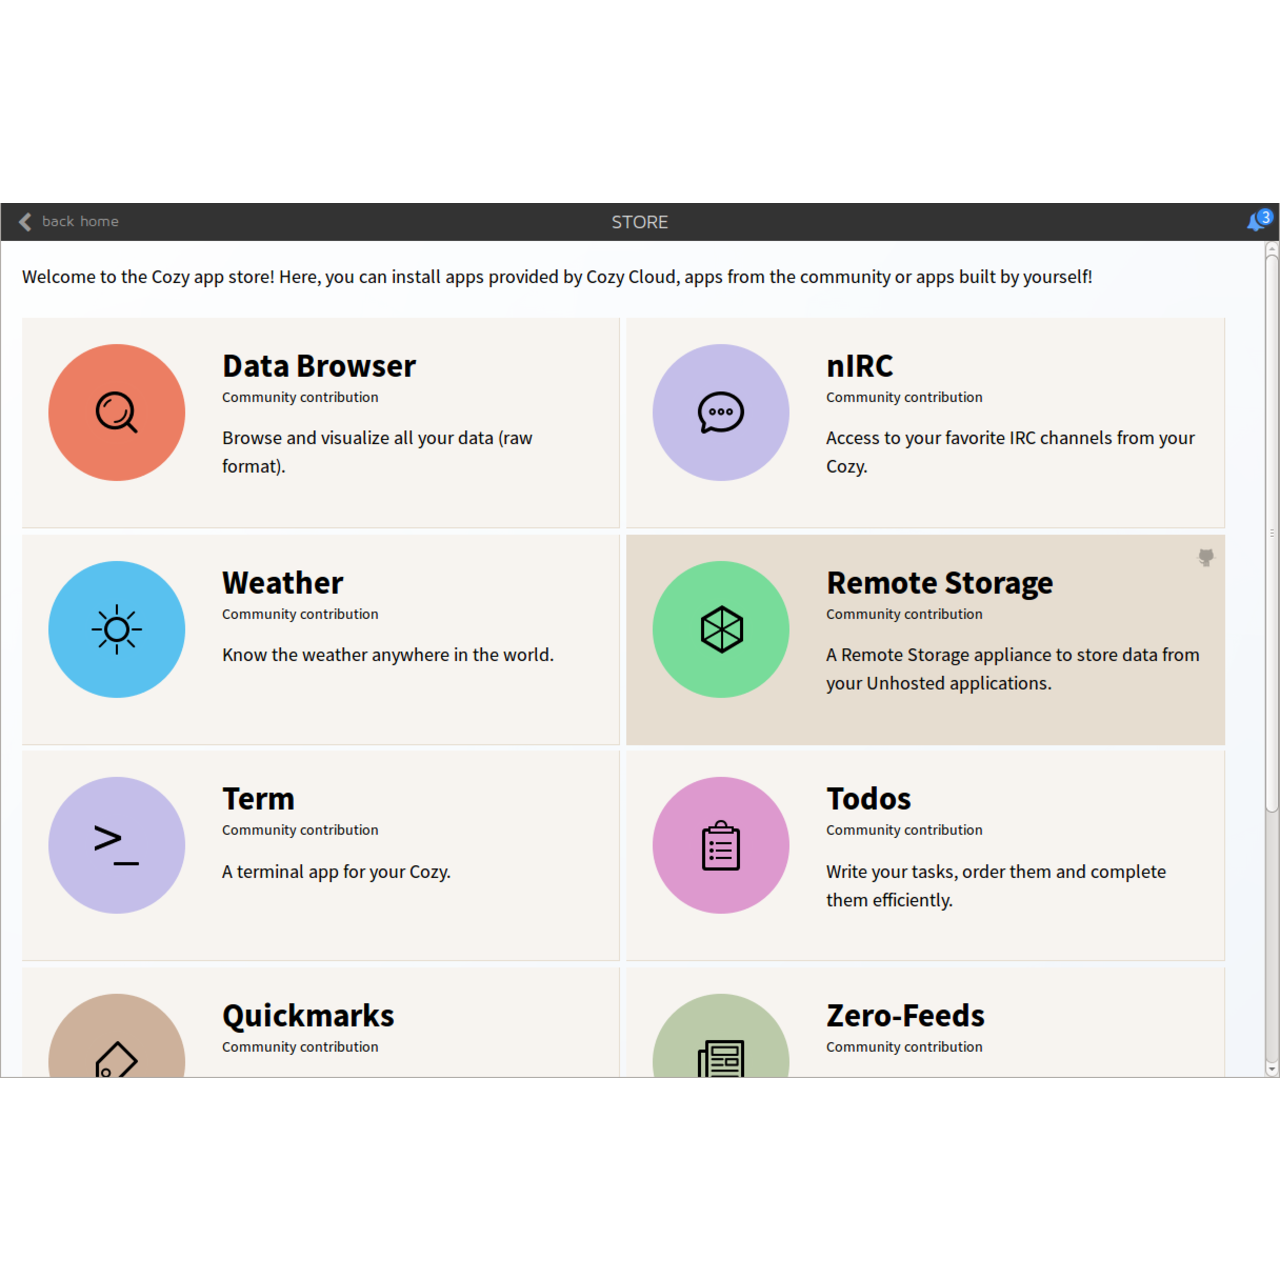This screenshot has width=1280, height=1280.
Task: Click the vertical scrollbar thumb
Action: coord(1272,530)
